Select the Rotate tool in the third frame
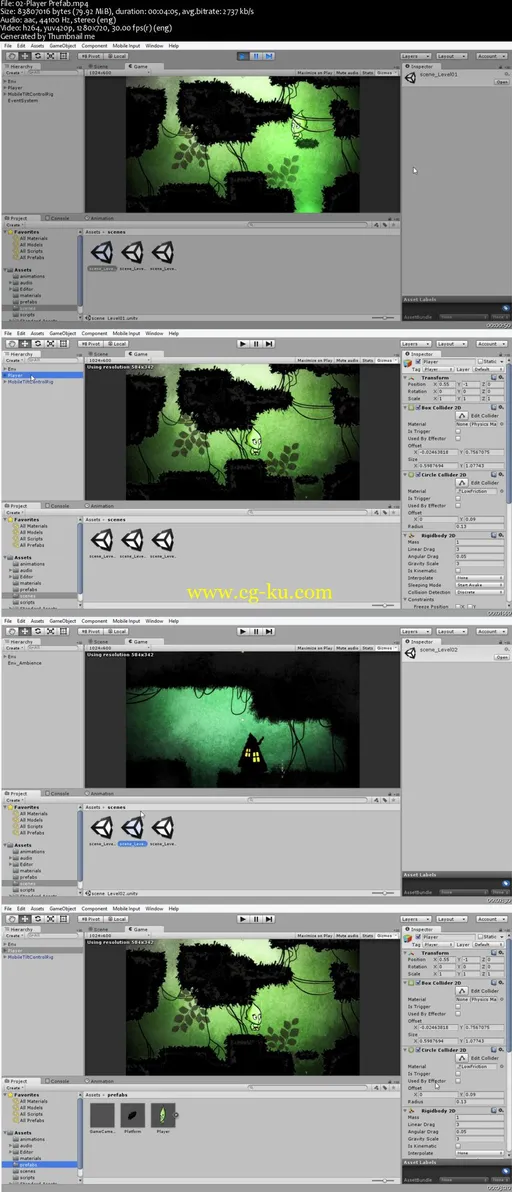Image resolution: width=512 pixels, height=1192 pixels. point(38,631)
